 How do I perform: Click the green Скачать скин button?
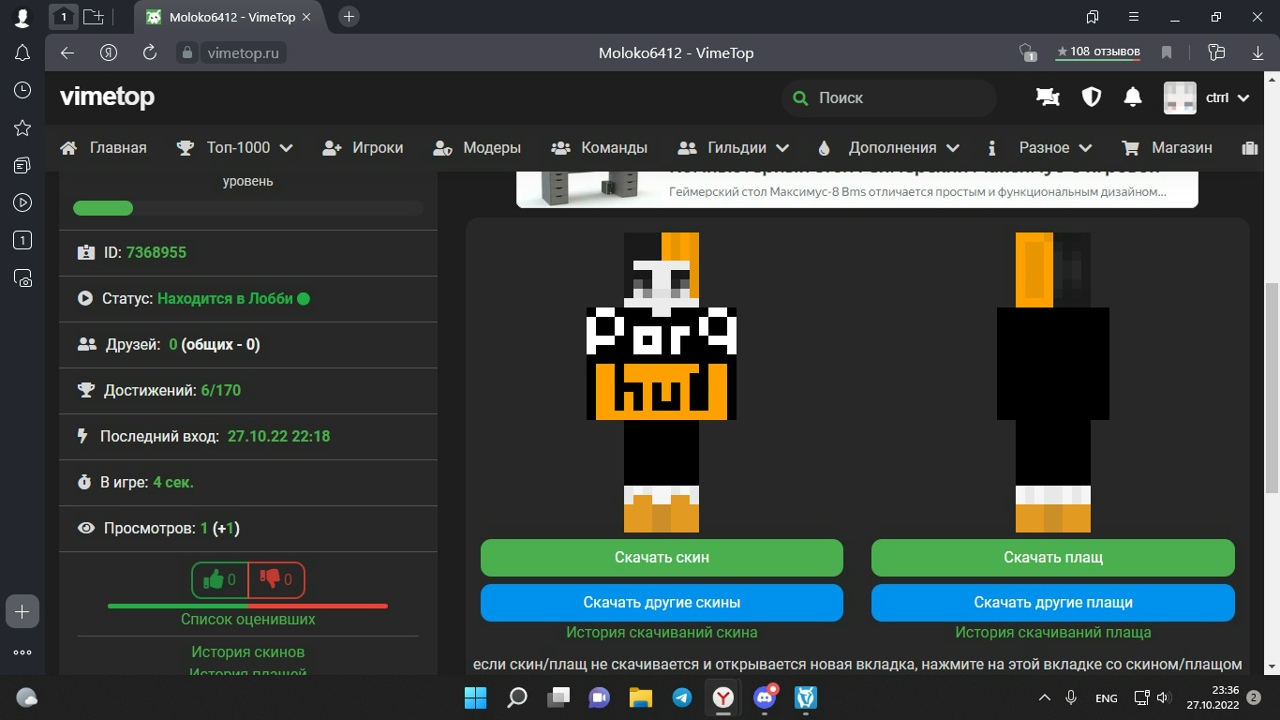click(x=661, y=558)
